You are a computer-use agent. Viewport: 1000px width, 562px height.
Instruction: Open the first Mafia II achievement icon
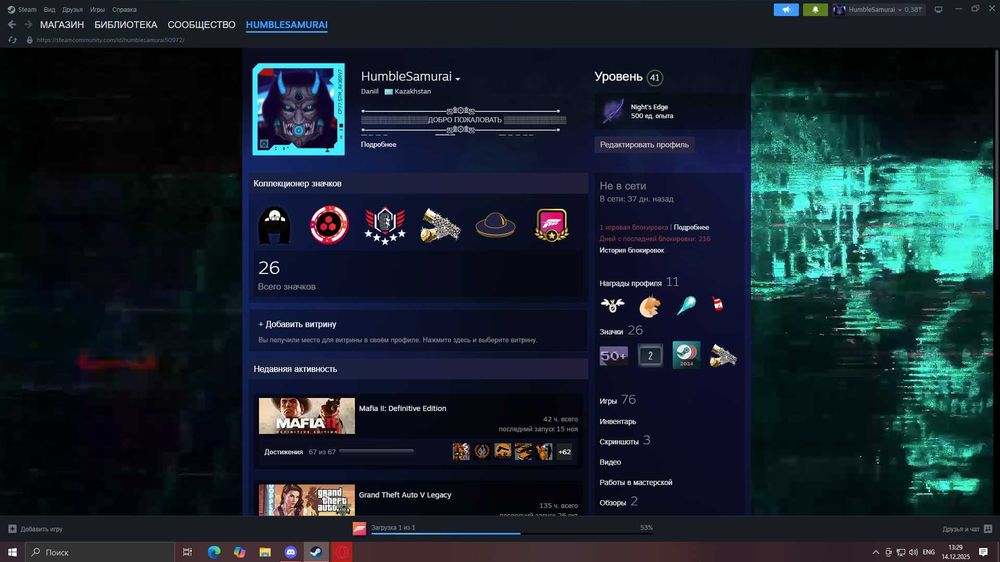[x=461, y=452]
